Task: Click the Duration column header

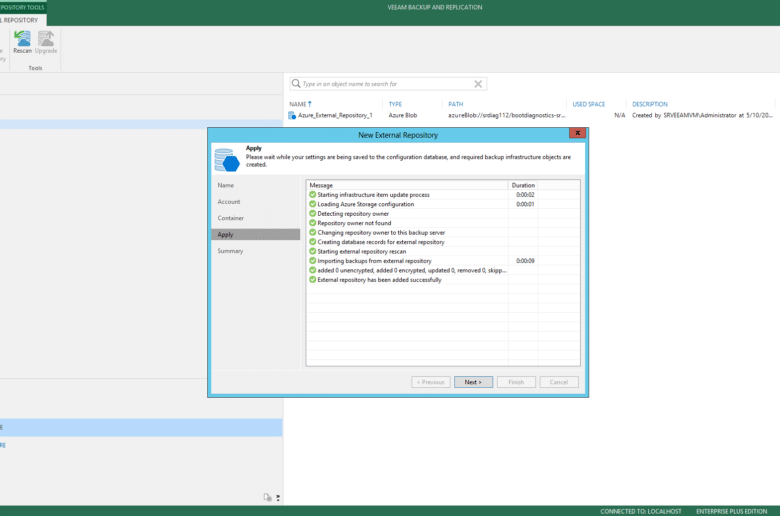Action: tap(523, 185)
